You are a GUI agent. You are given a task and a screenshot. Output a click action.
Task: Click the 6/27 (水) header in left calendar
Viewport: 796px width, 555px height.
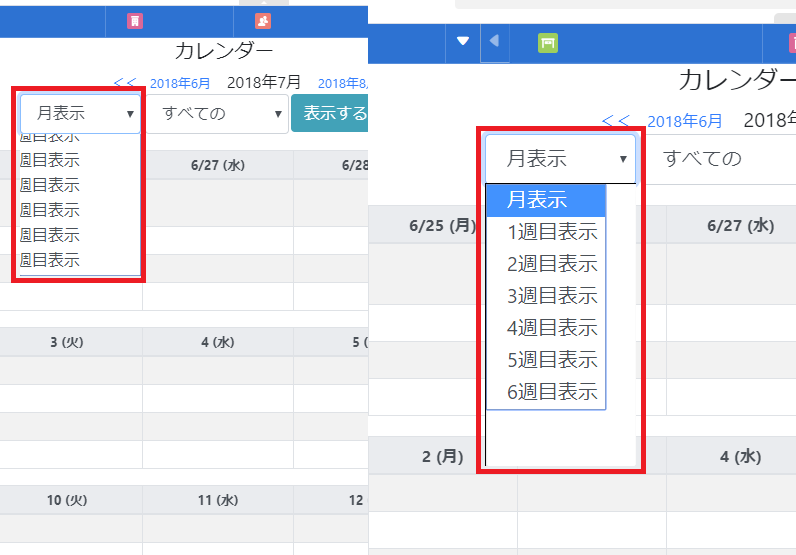(x=218, y=165)
